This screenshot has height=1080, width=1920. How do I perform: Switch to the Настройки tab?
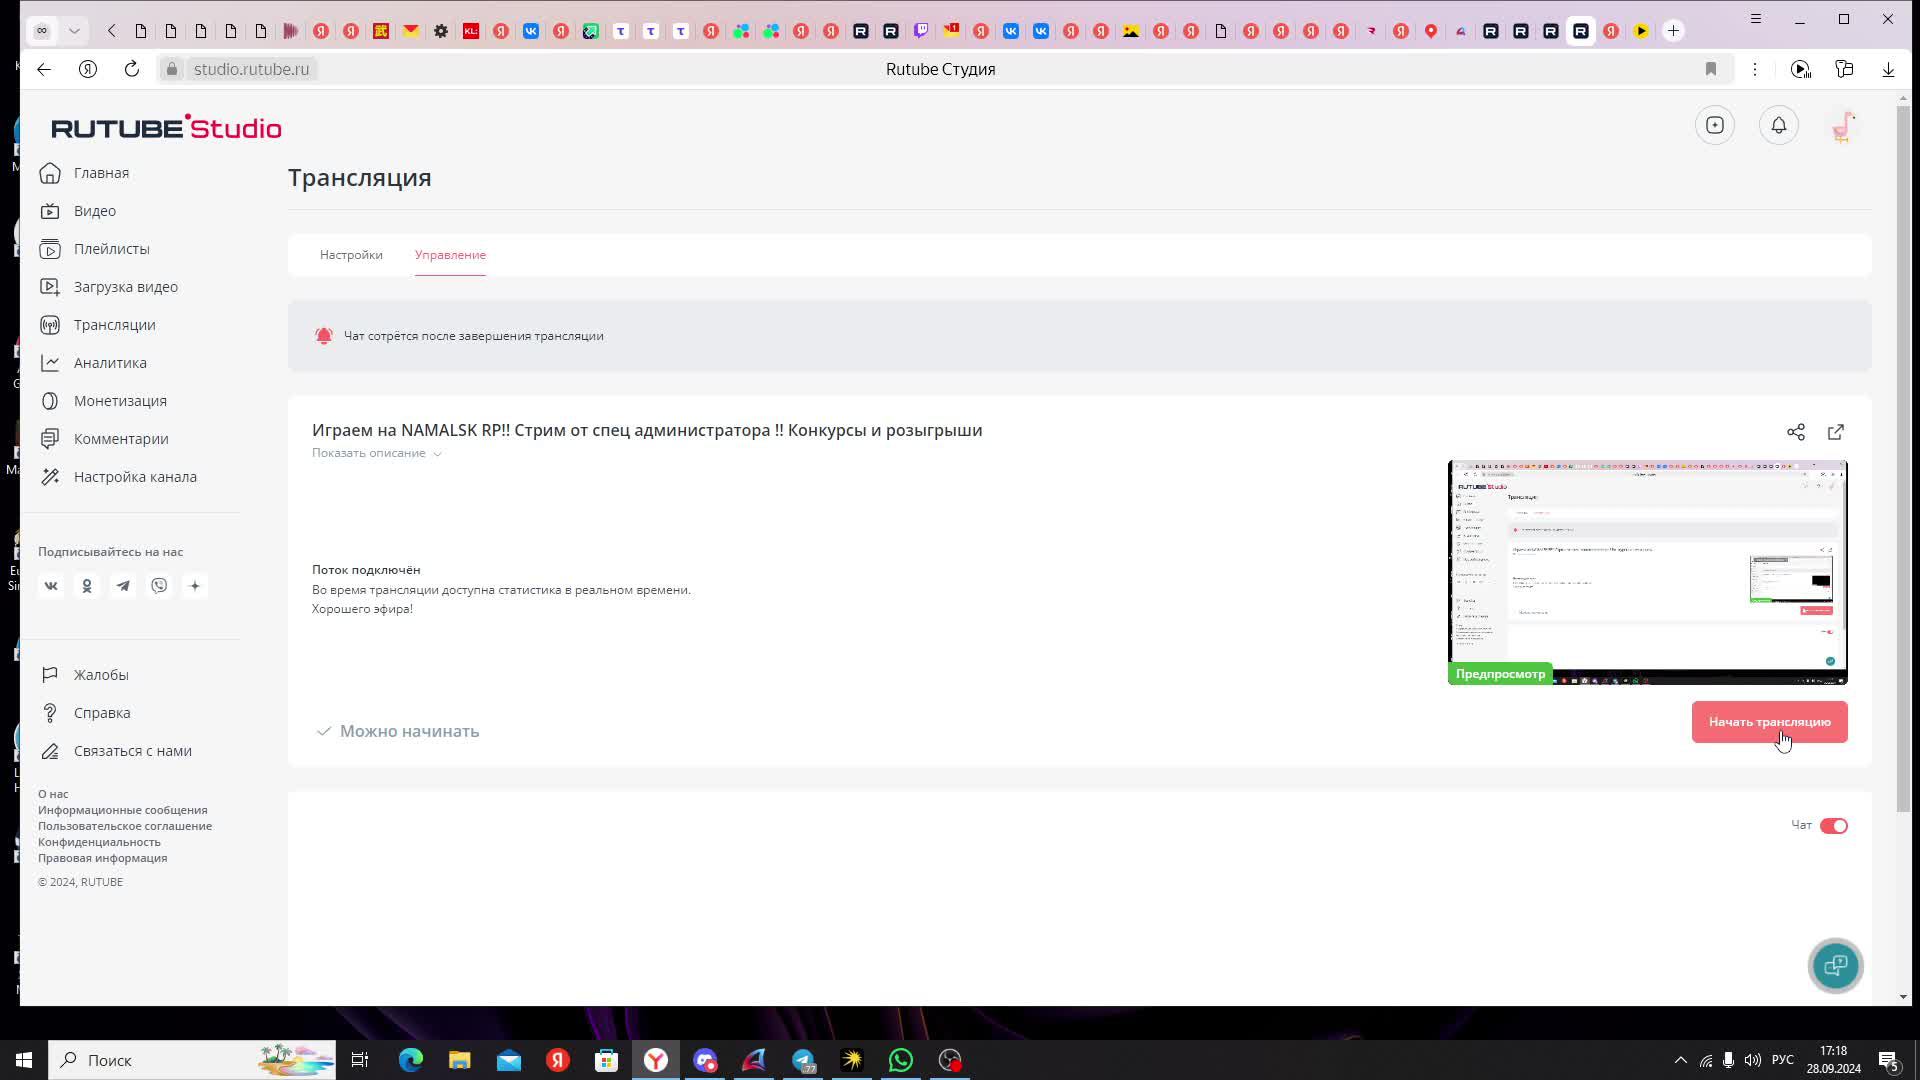pos(351,255)
